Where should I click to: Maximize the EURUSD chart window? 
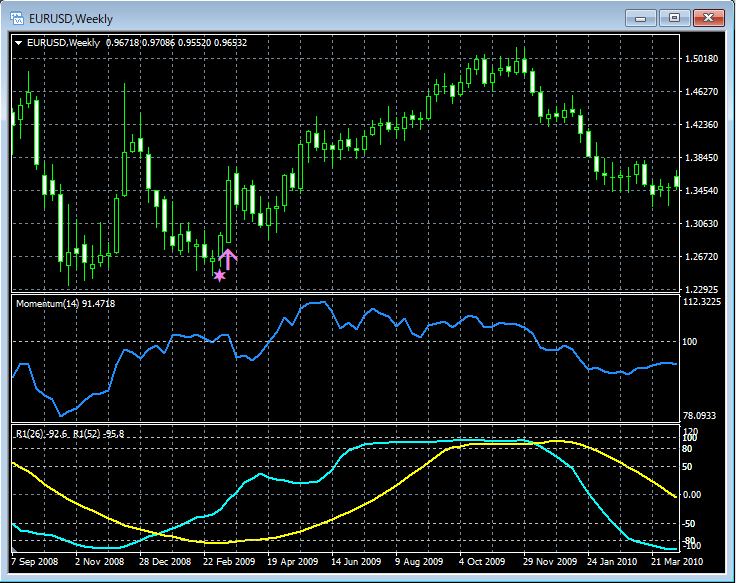coord(675,17)
